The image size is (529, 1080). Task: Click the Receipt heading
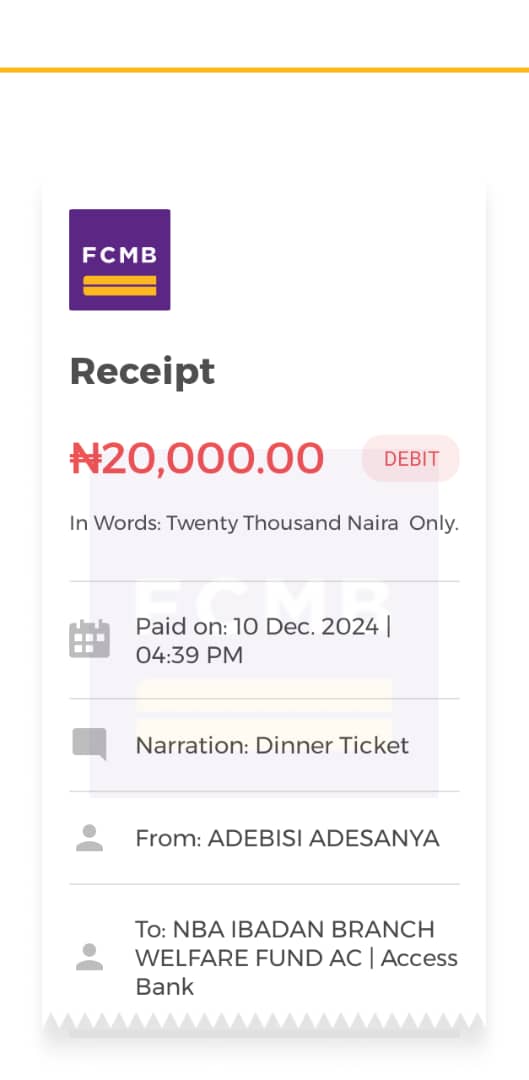pos(143,373)
